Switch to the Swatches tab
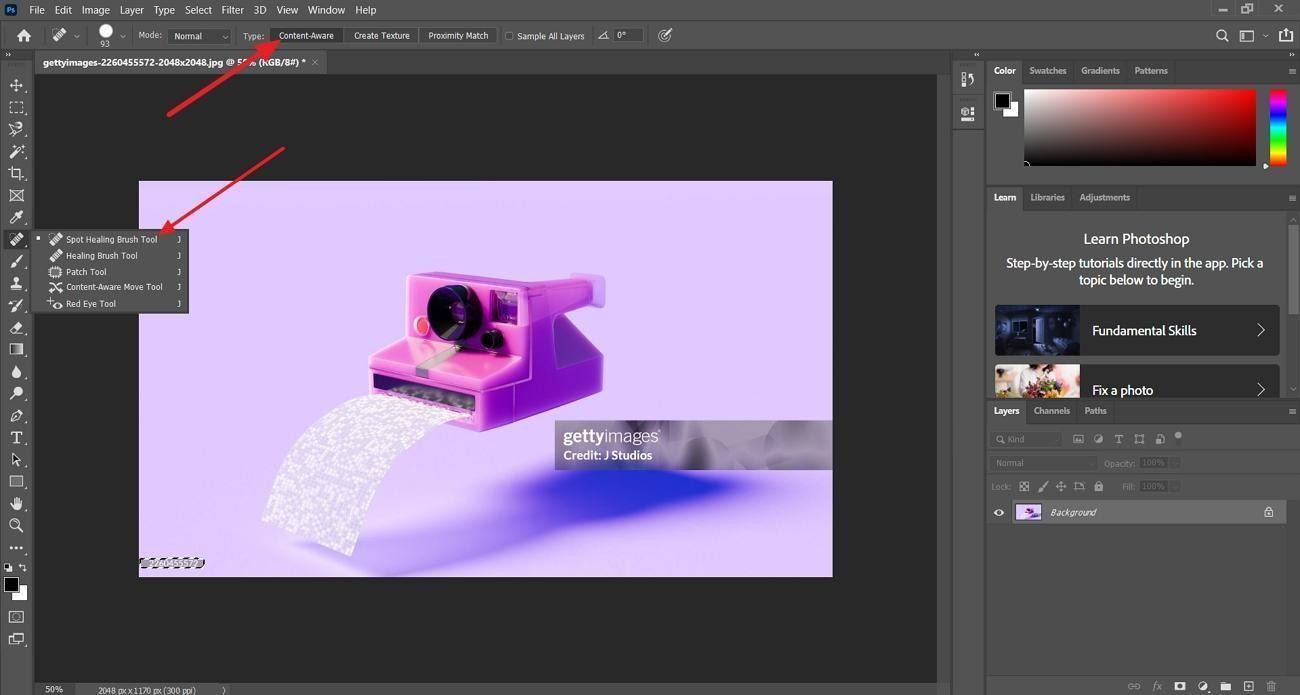1300x695 pixels. [1047, 71]
